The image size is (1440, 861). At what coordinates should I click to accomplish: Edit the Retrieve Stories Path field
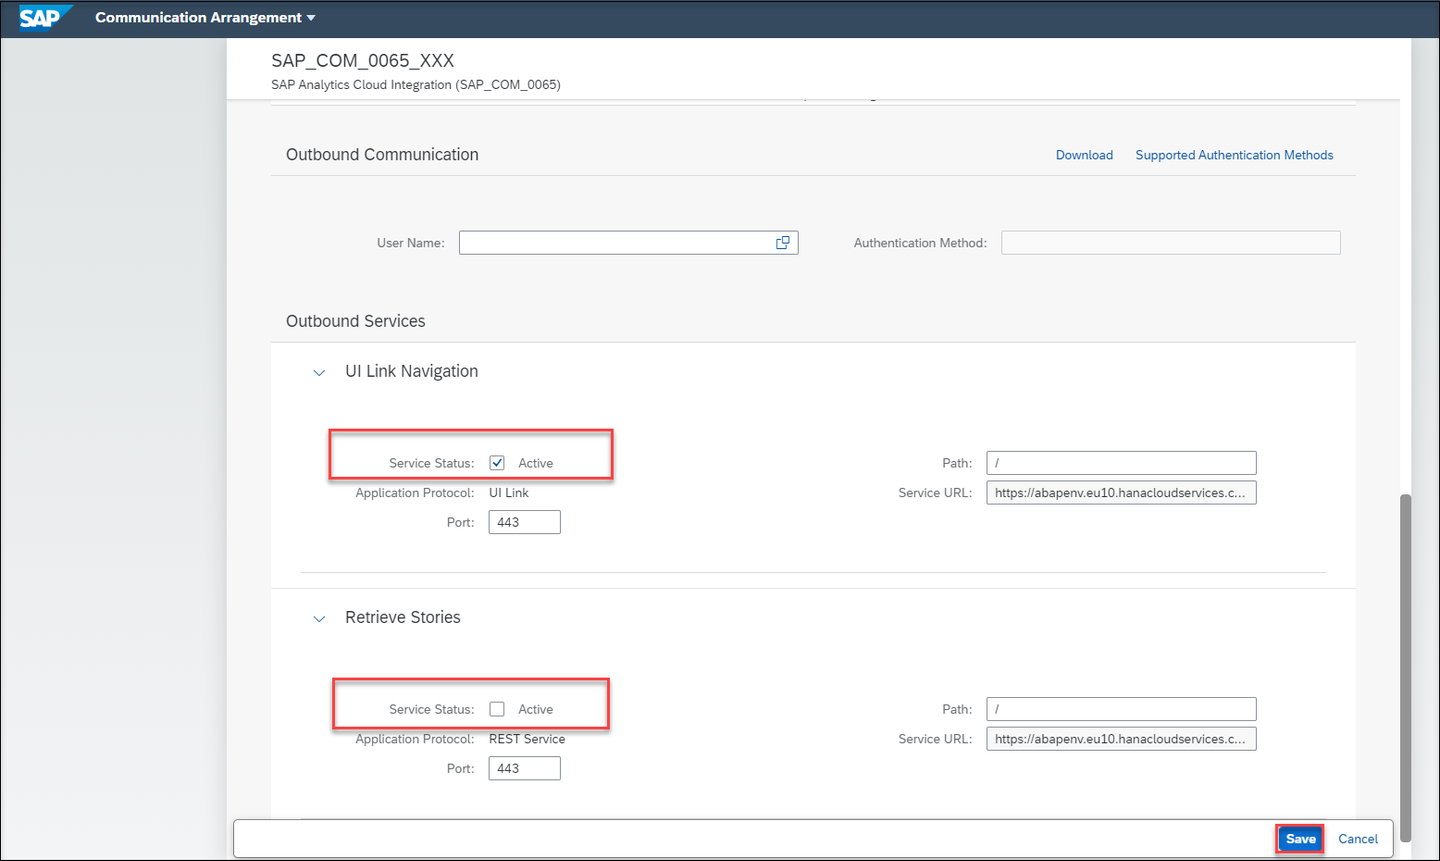1121,709
